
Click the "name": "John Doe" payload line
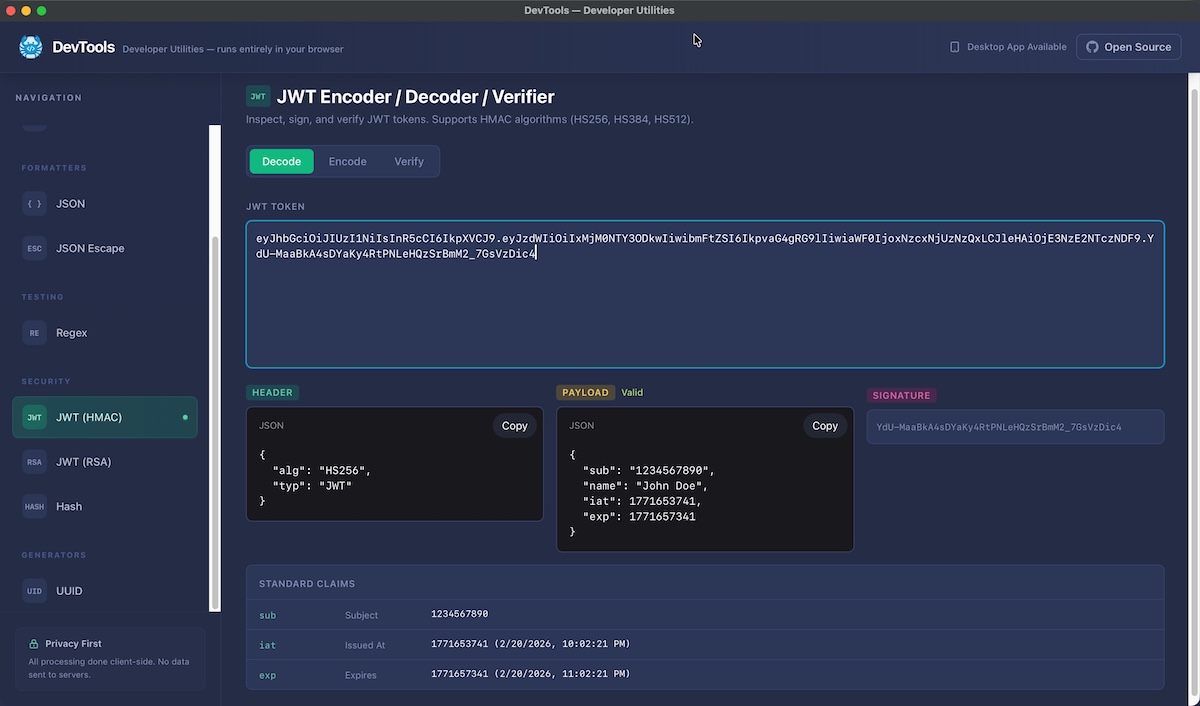(646, 486)
